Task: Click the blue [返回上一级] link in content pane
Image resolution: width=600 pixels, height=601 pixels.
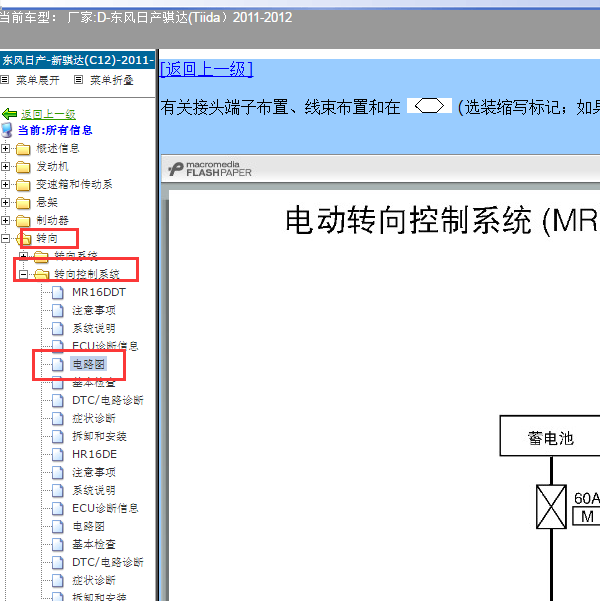Action: [206, 69]
